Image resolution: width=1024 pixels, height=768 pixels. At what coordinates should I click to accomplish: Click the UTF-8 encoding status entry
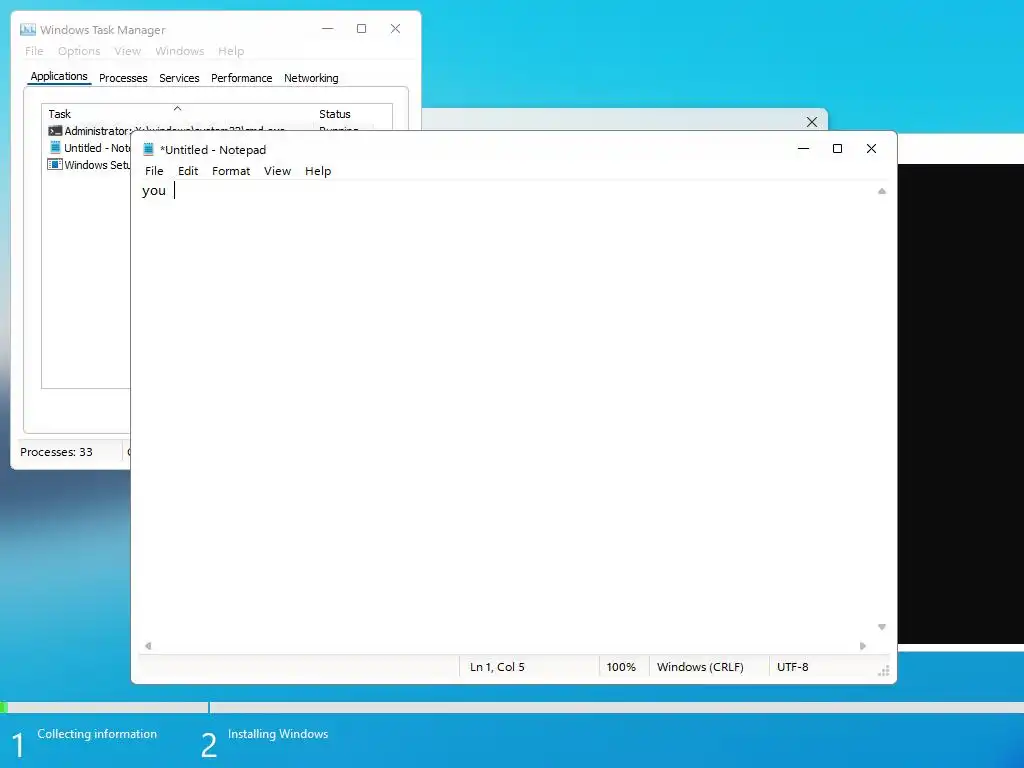click(x=793, y=667)
